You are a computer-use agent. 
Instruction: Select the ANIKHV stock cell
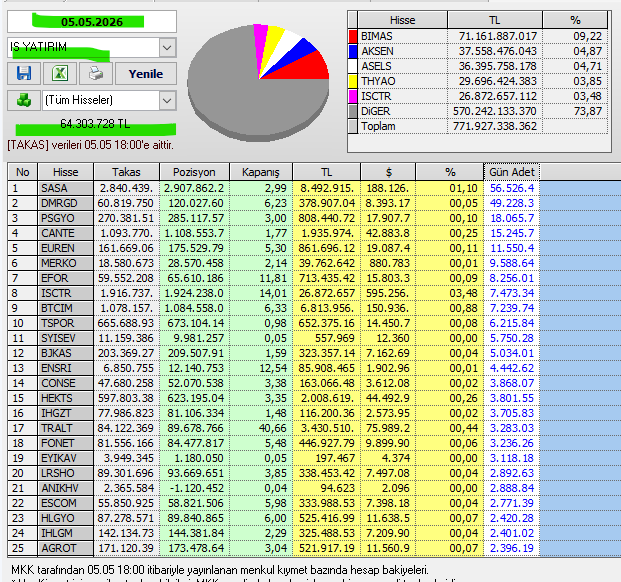click(x=66, y=488)
